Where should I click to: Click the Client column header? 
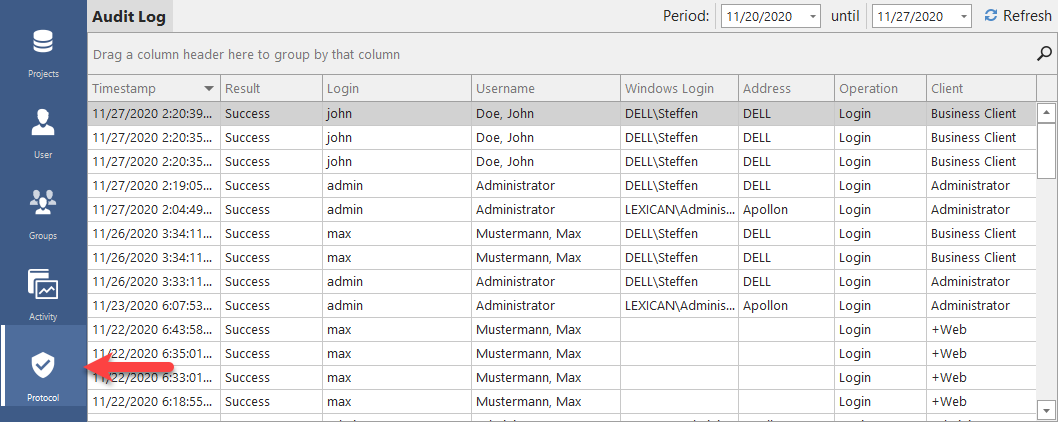[x=980, y=89]
